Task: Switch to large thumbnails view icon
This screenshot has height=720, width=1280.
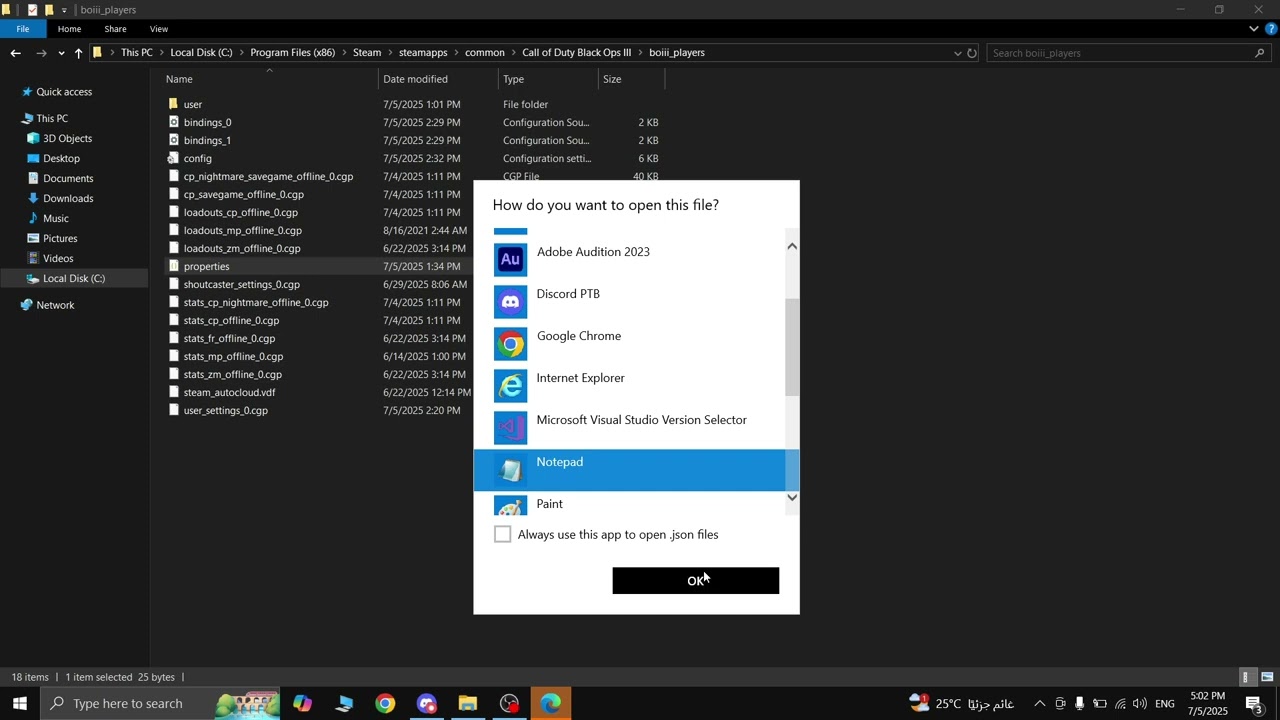Action: coord(1266,677)
